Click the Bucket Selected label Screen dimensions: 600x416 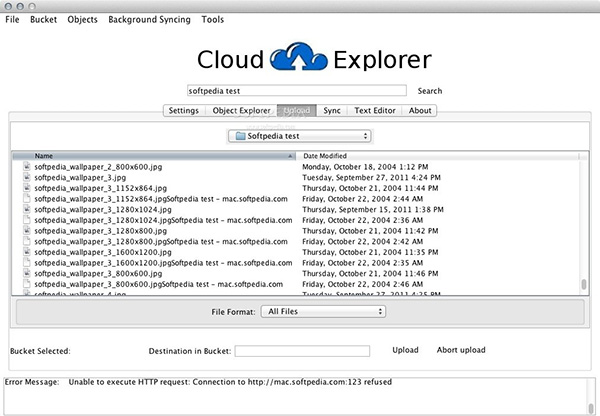pos(40,351)
